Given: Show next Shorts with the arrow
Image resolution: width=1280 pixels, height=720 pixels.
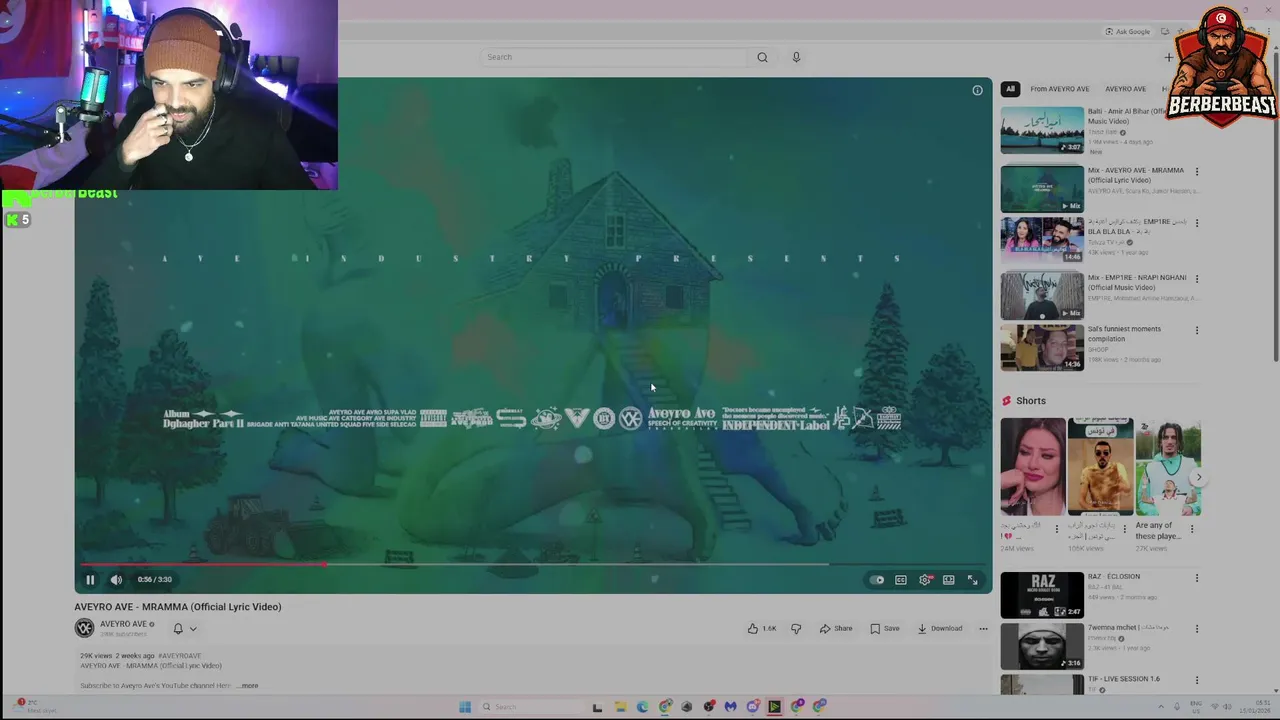Looking at the screenshot, I should tap(1198, 477).
